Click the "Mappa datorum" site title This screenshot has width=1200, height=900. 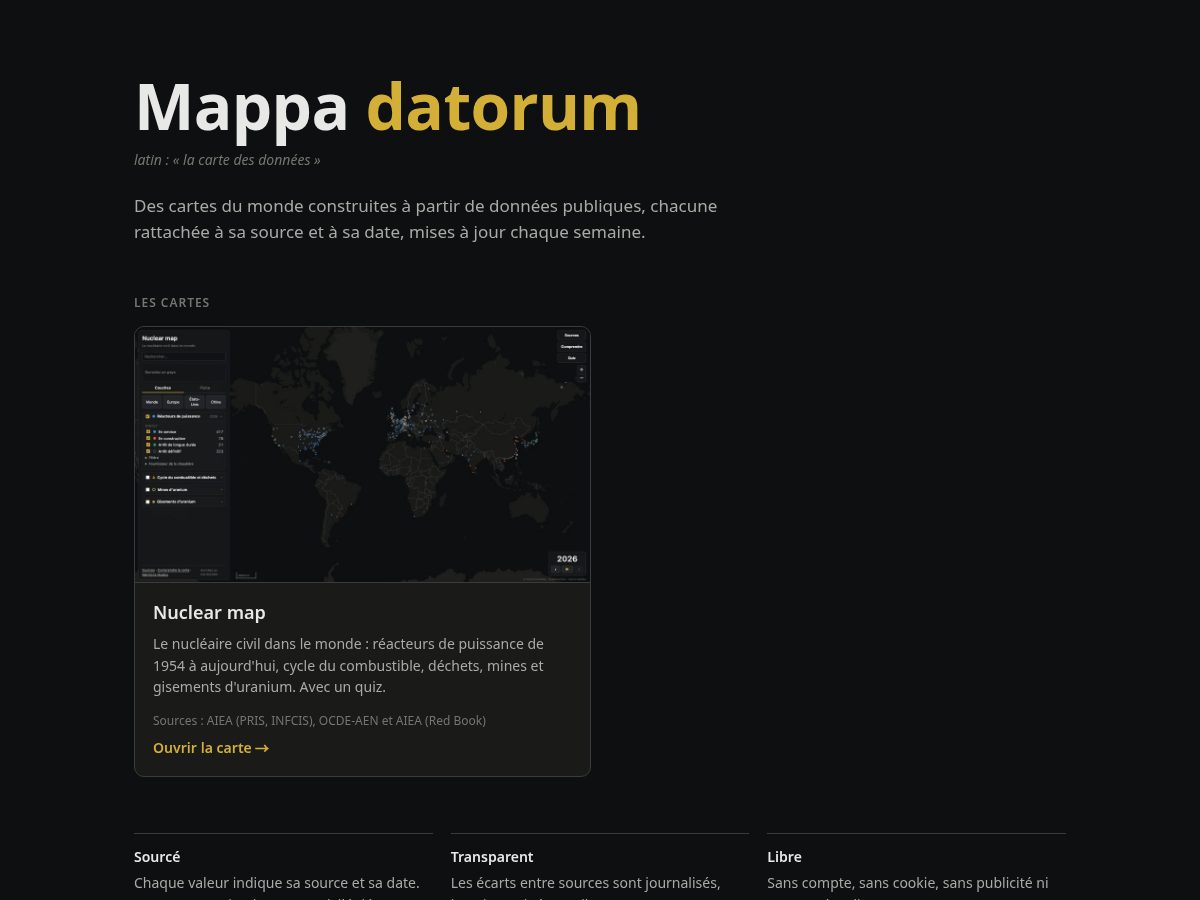click(388, 107)
